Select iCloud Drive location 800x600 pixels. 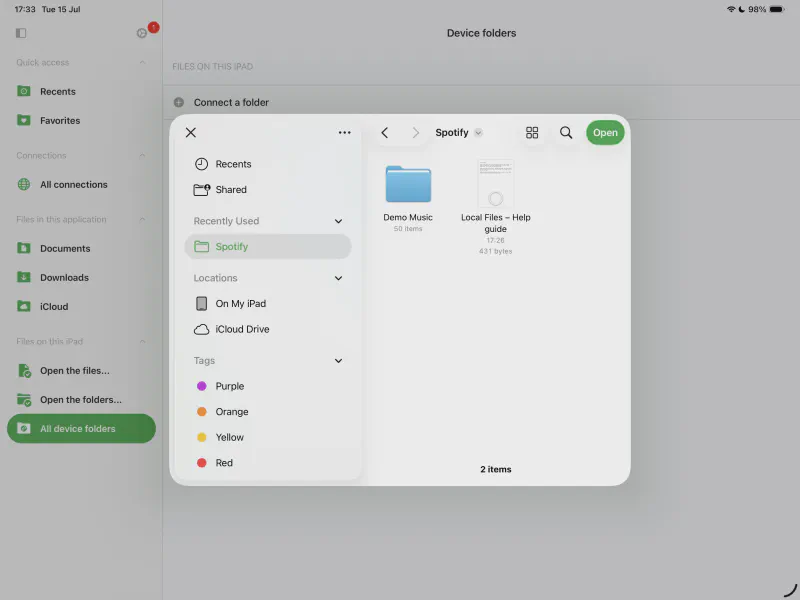point(242,329)
